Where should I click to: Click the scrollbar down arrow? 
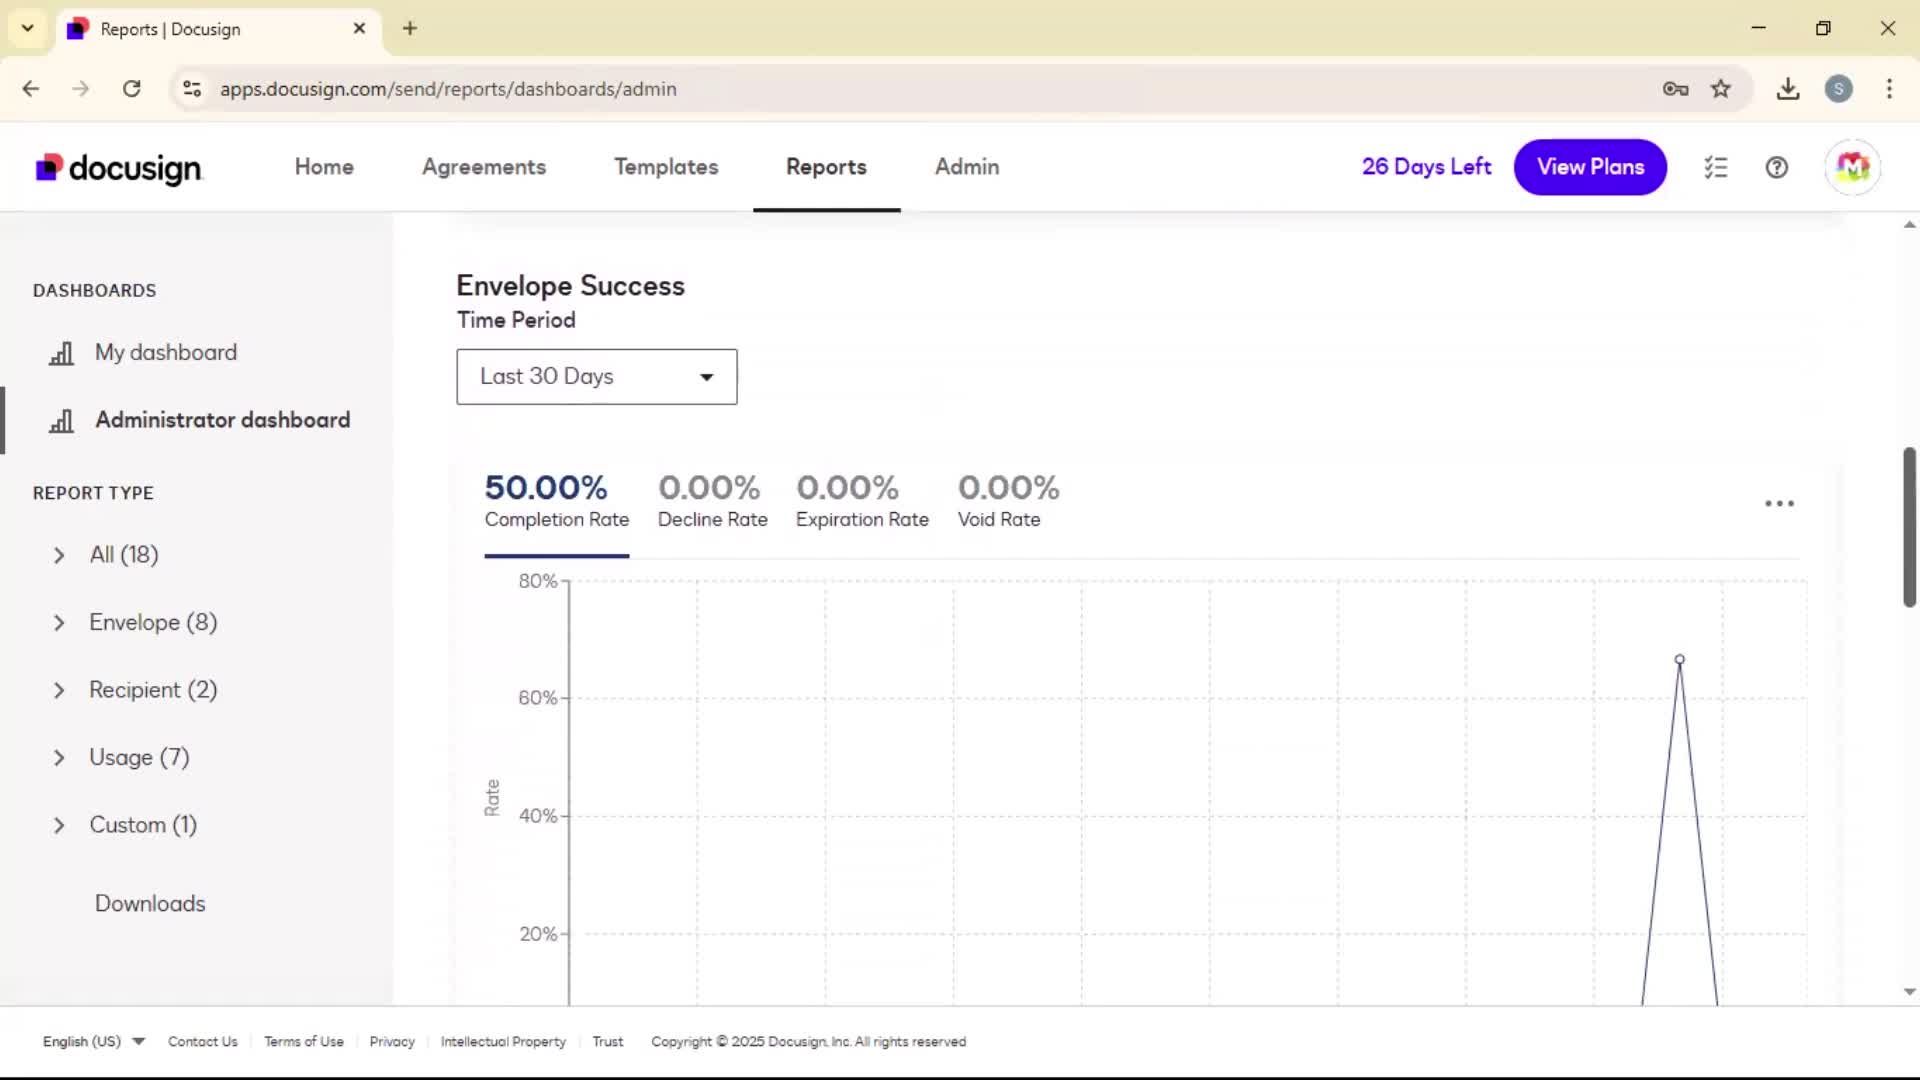[x=1909, y=992]
